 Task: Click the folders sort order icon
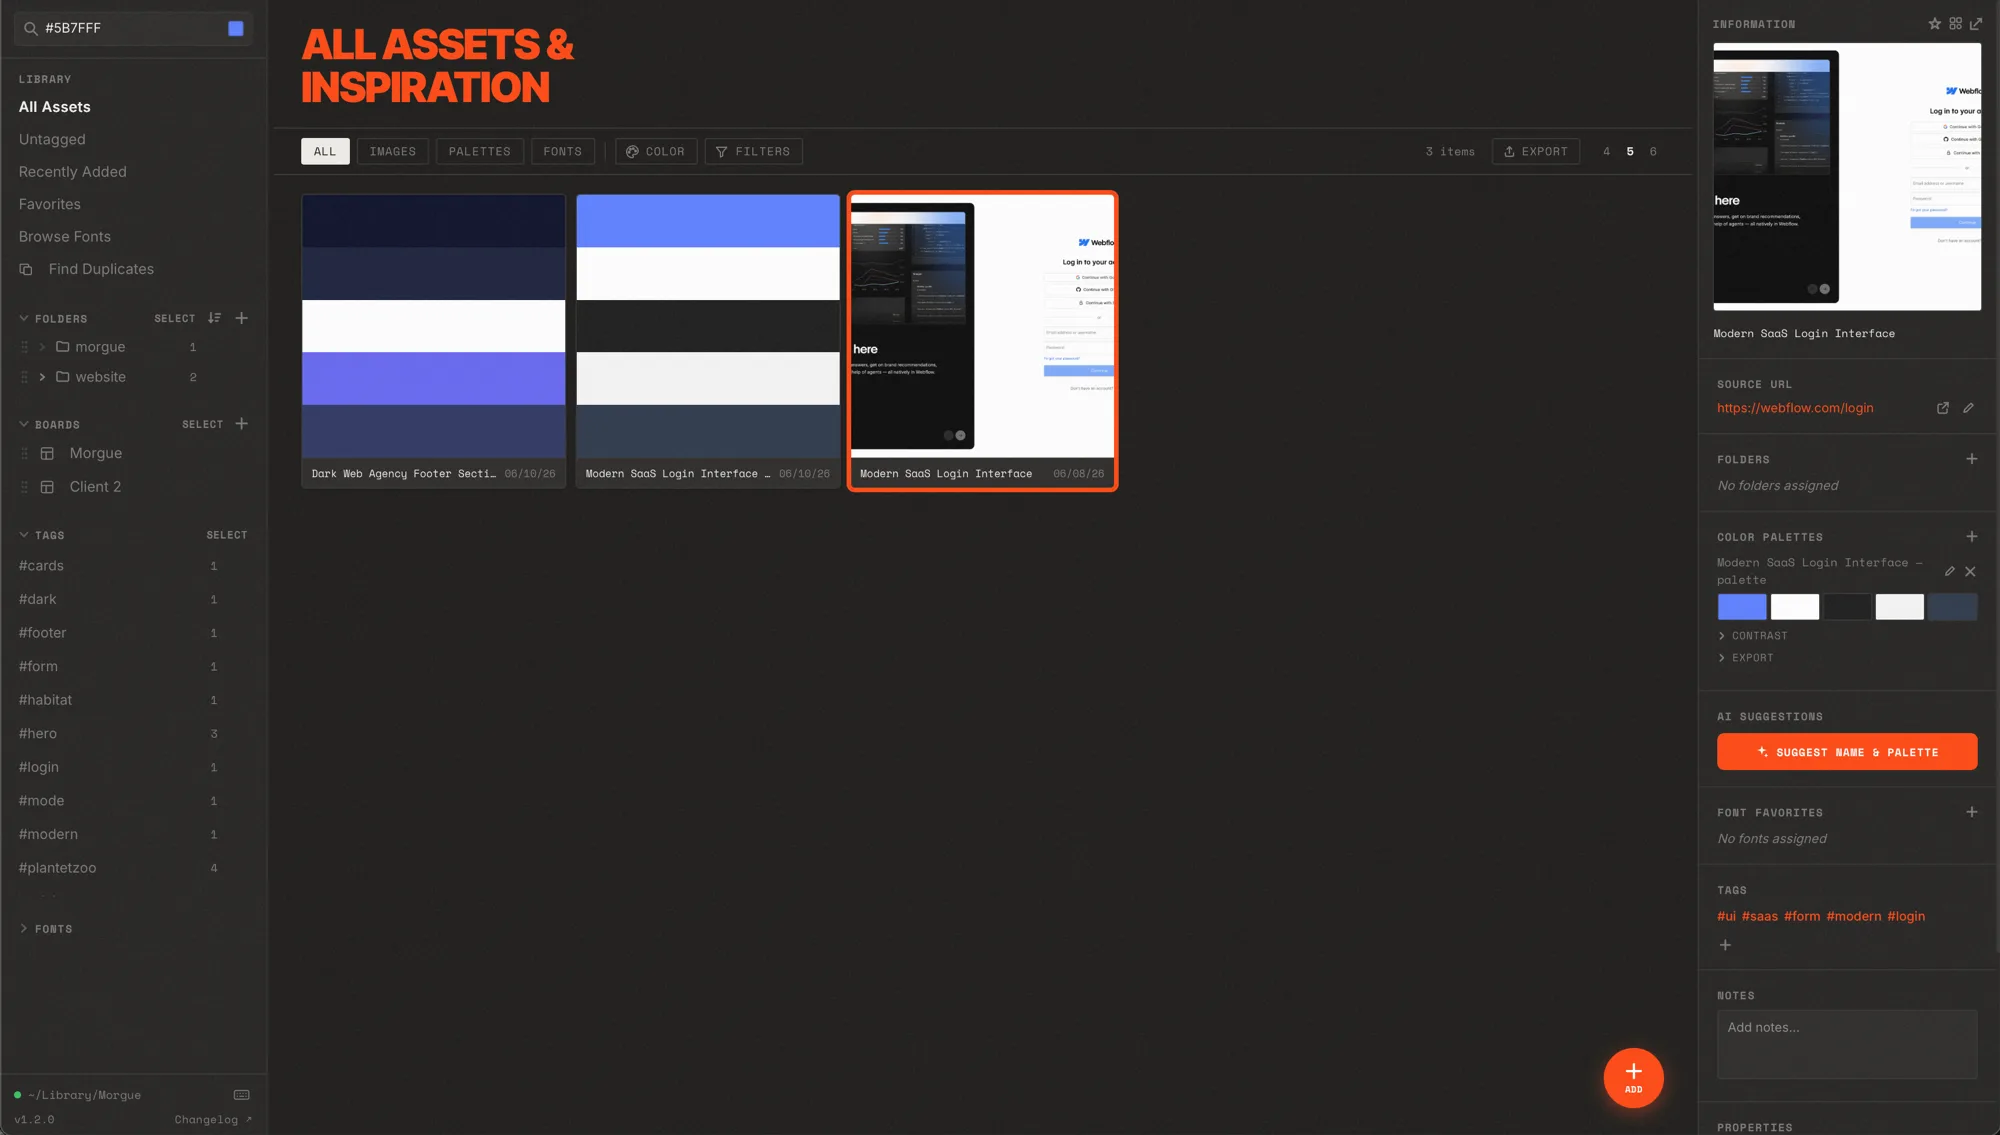214,318
